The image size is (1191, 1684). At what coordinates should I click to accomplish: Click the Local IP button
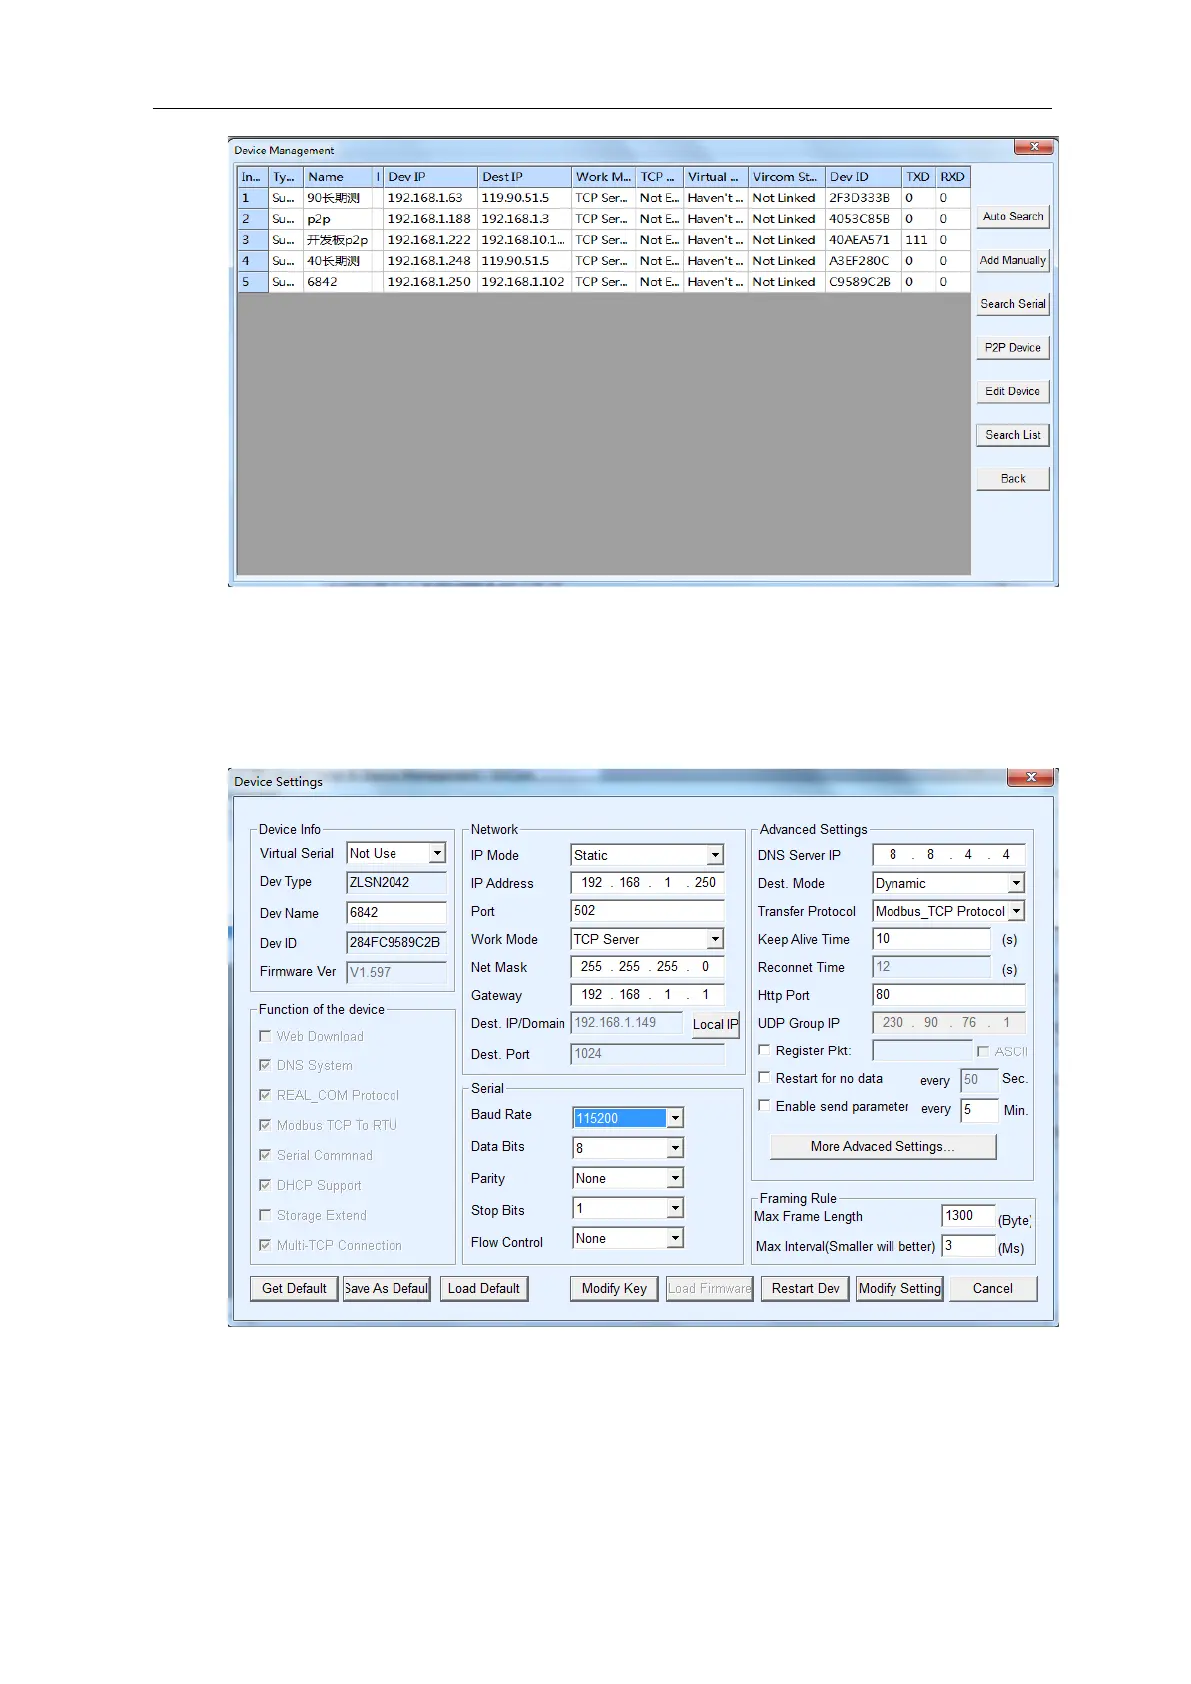point(715,1024)
